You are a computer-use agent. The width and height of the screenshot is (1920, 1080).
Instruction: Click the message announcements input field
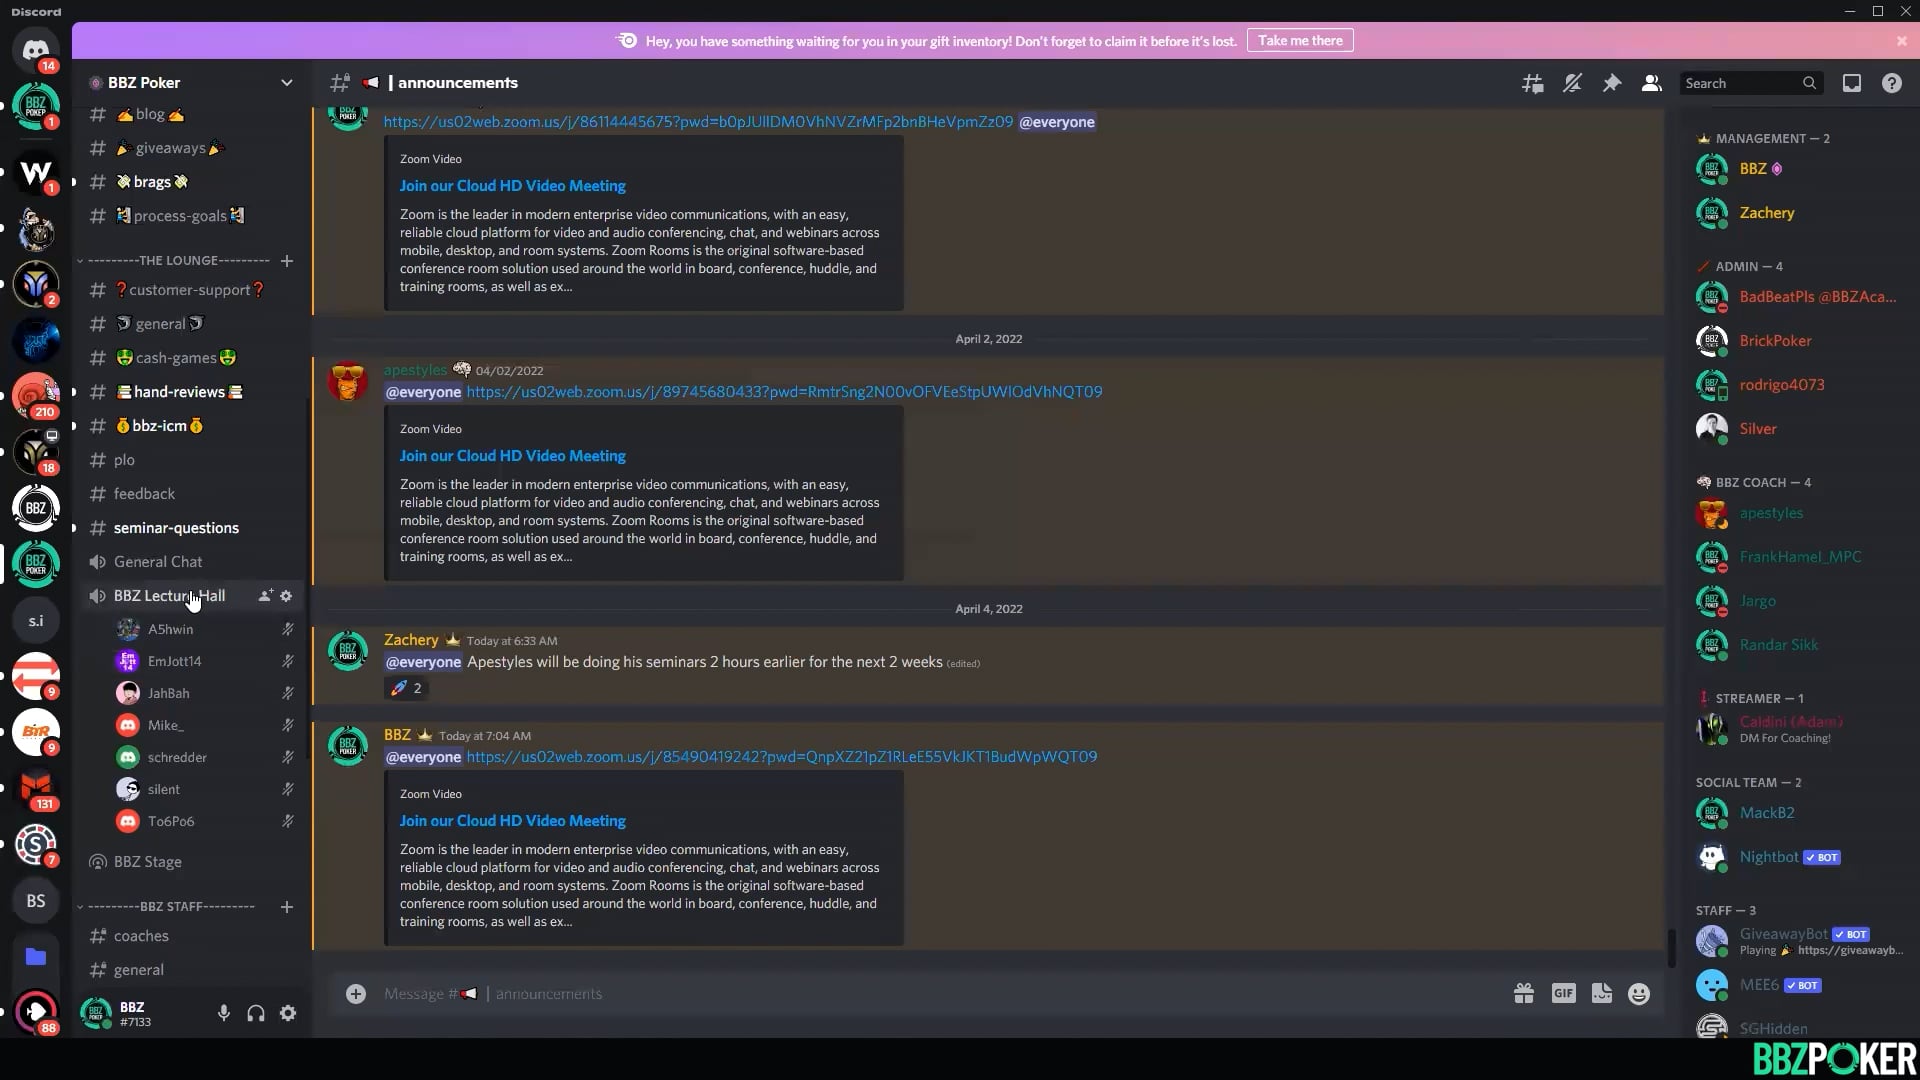click(x=900, y=993)
